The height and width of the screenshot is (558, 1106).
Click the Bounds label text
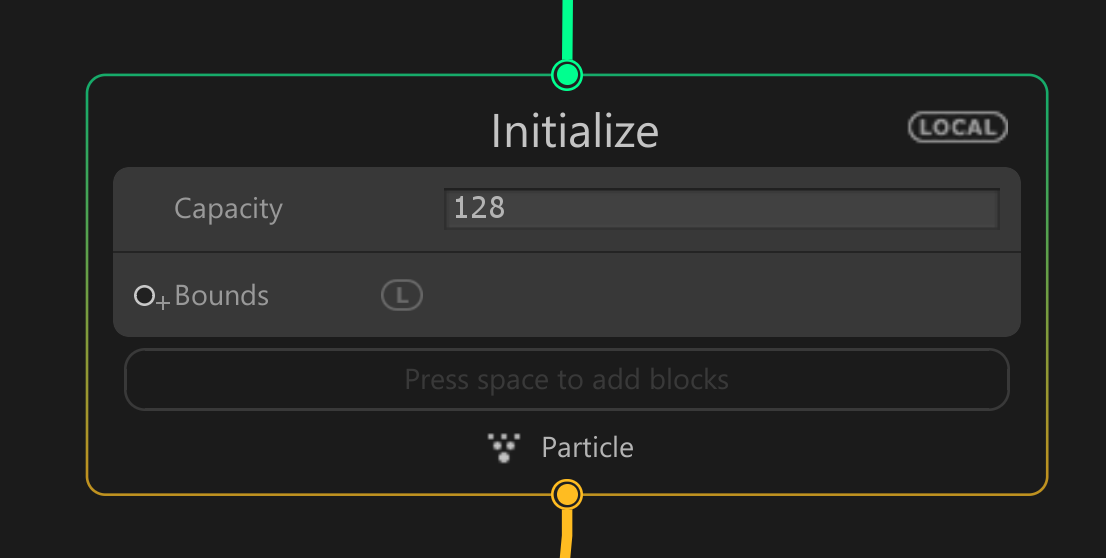(221, 296)
